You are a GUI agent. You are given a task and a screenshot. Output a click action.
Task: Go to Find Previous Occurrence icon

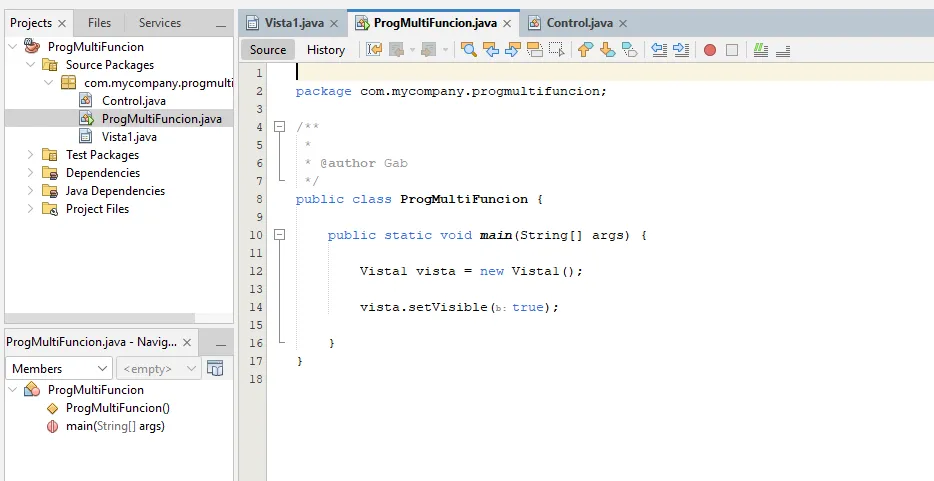491,50
